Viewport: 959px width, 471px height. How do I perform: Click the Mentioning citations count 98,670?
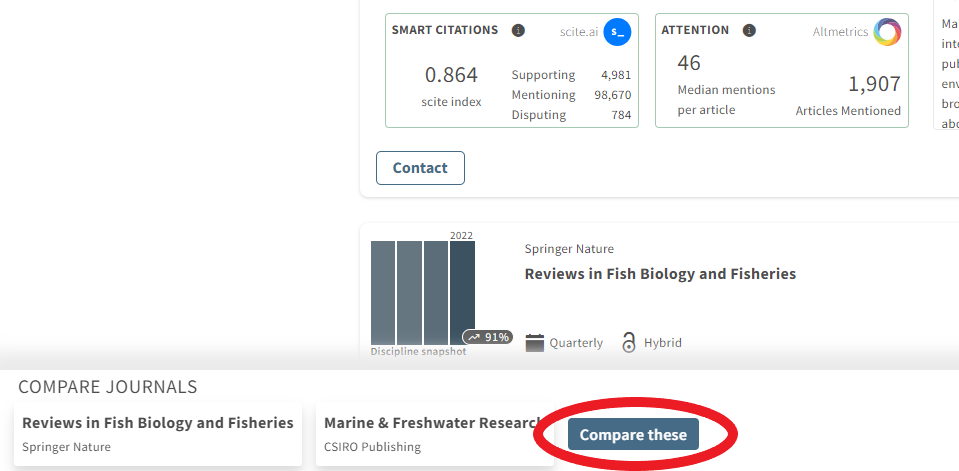612,95
